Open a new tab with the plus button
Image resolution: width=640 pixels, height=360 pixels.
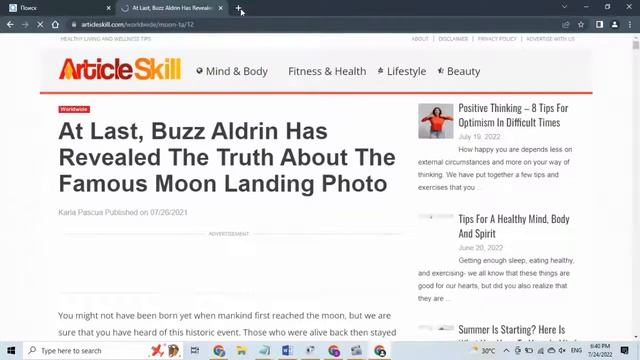(x=238, y=8)
